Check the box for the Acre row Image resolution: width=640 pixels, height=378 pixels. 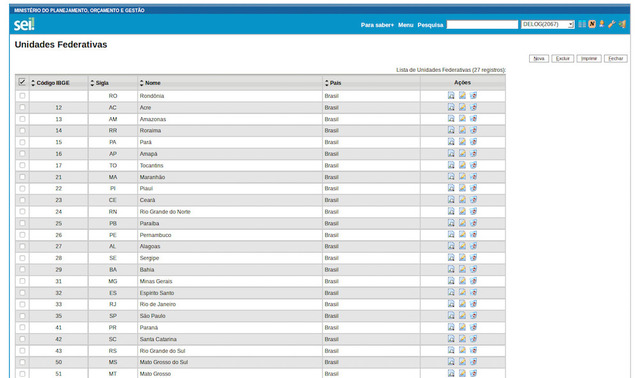click(x=22, y=107)
